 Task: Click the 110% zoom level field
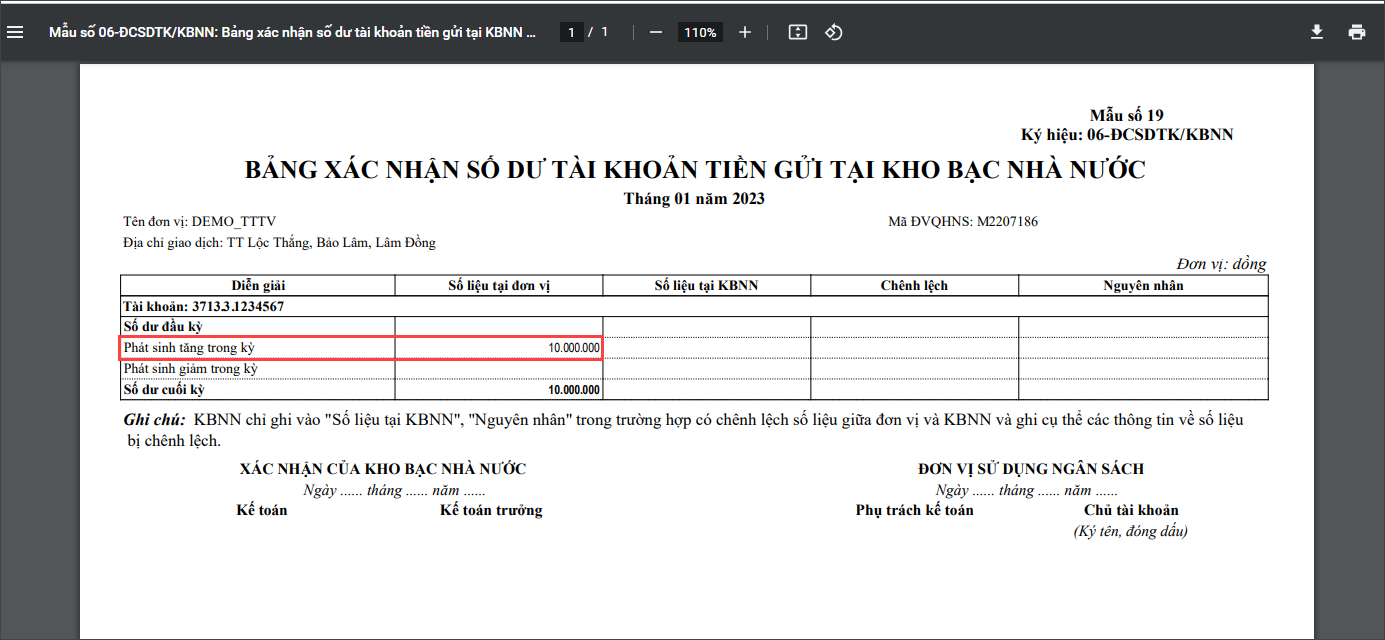[700, 32]
